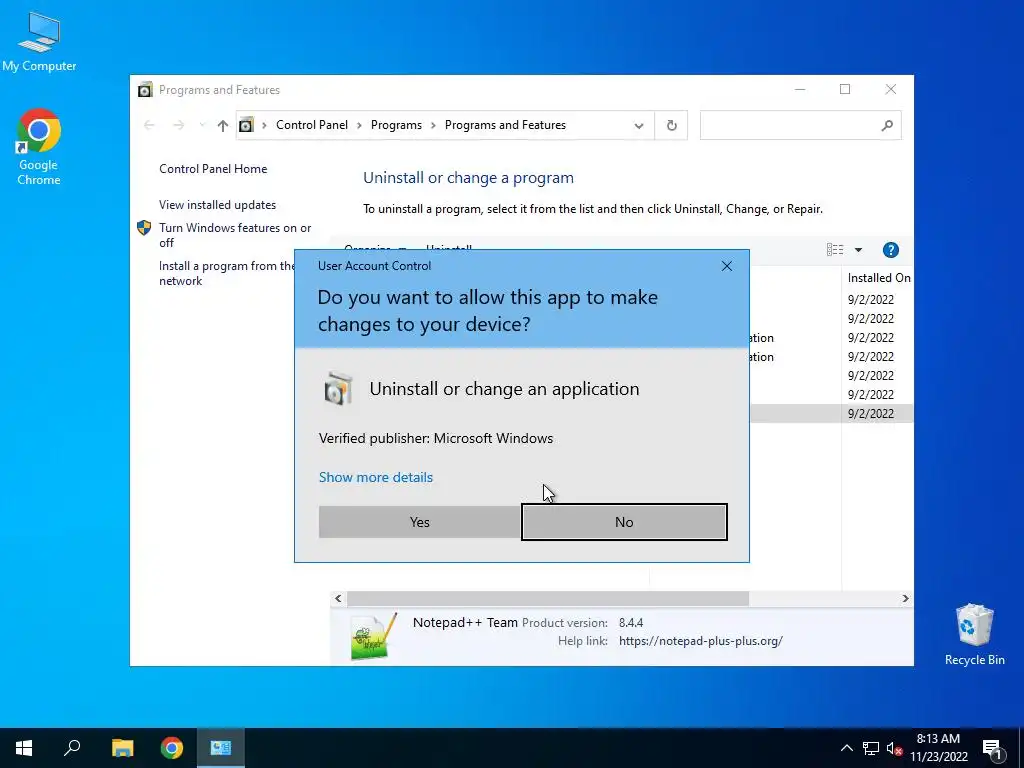Show hidden system tray icons

point(846,748)
